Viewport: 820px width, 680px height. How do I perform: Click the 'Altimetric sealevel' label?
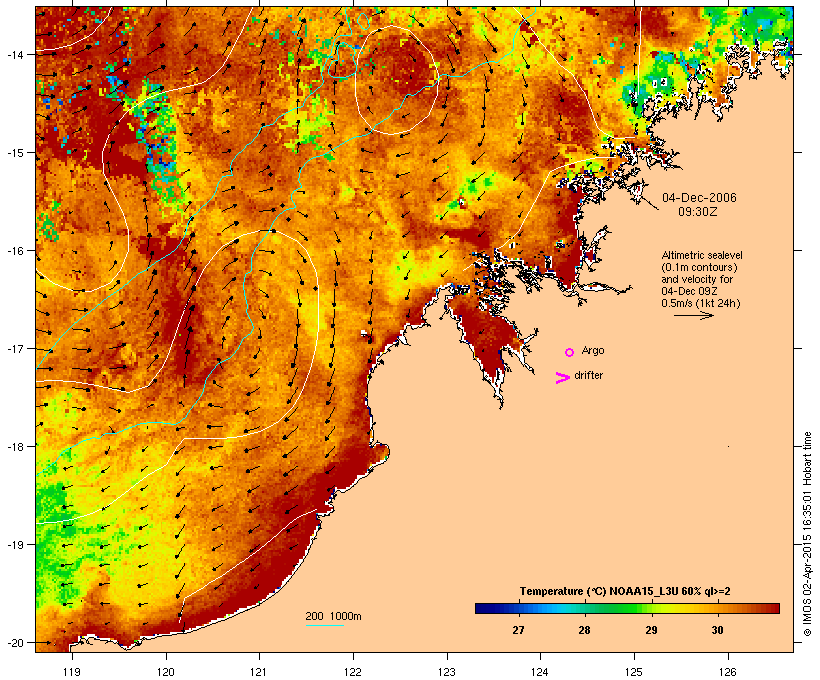(702, 255)
